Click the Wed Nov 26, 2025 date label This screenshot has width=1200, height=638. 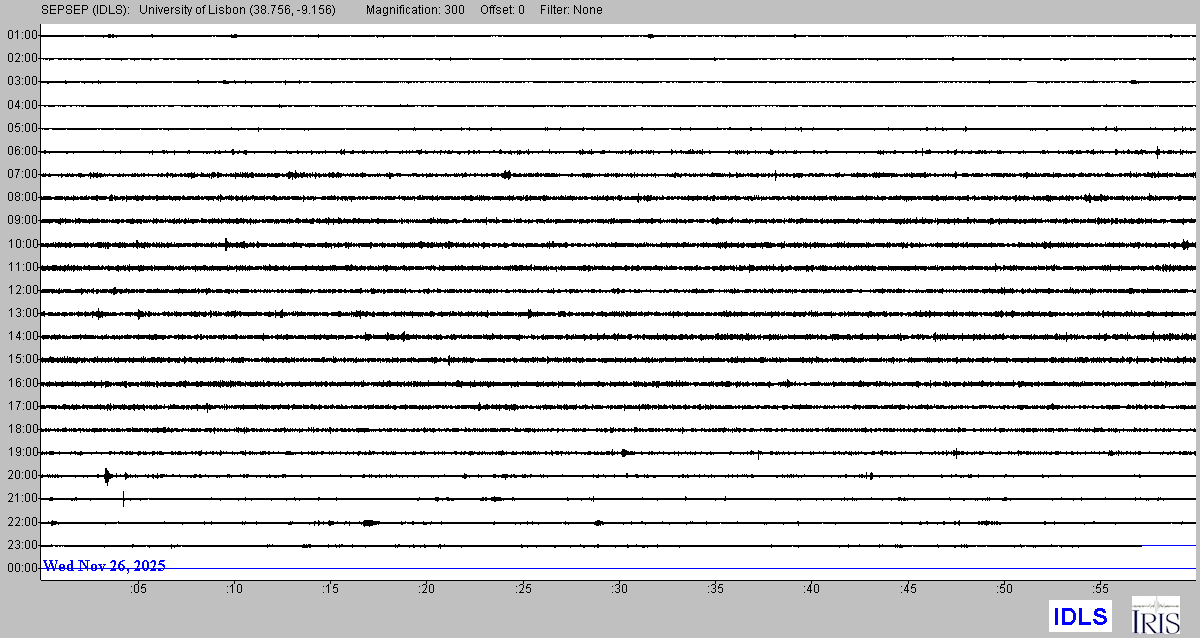[x=104, y=566]
